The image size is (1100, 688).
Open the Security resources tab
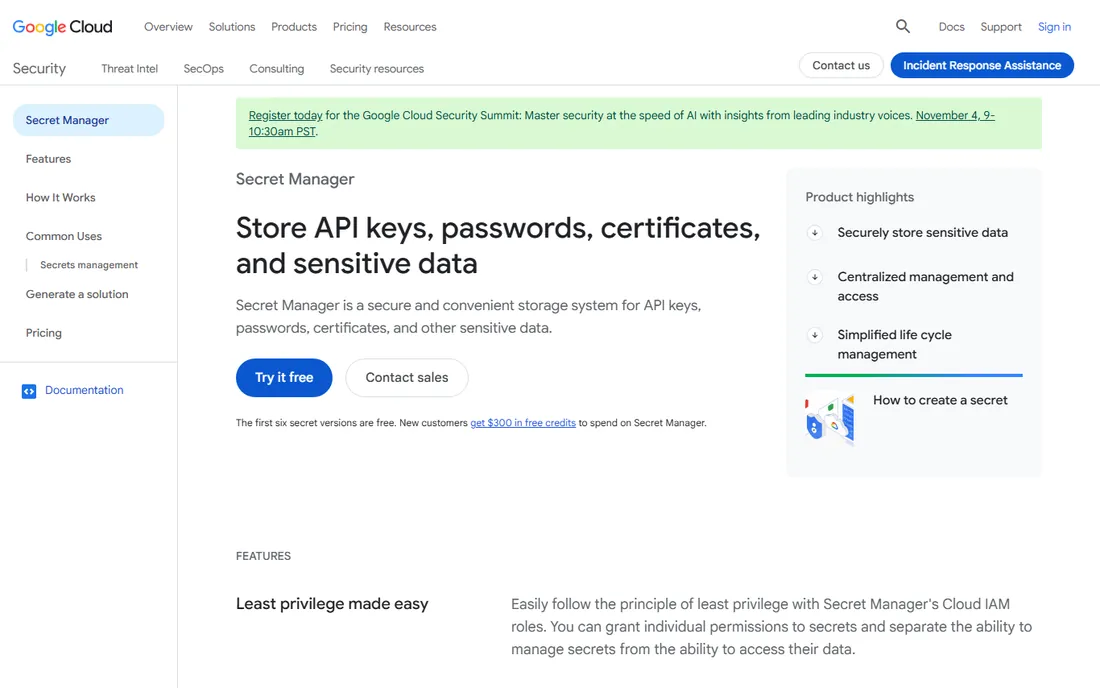point(377,69)
